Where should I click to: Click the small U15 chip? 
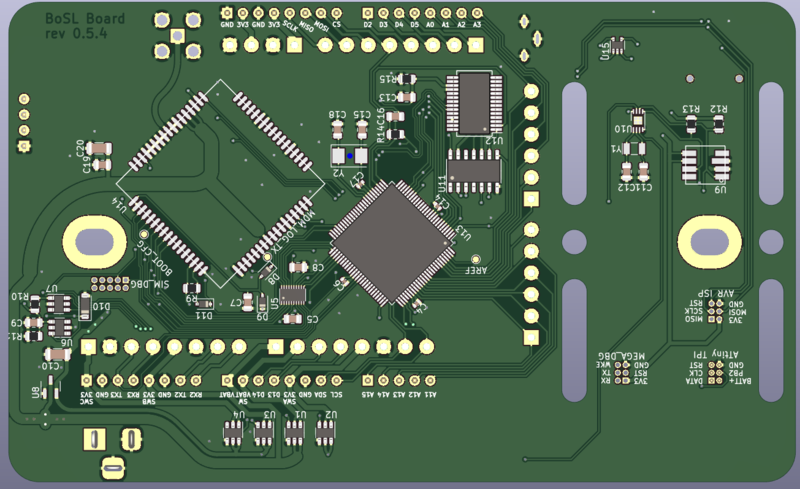click(618, 46)
